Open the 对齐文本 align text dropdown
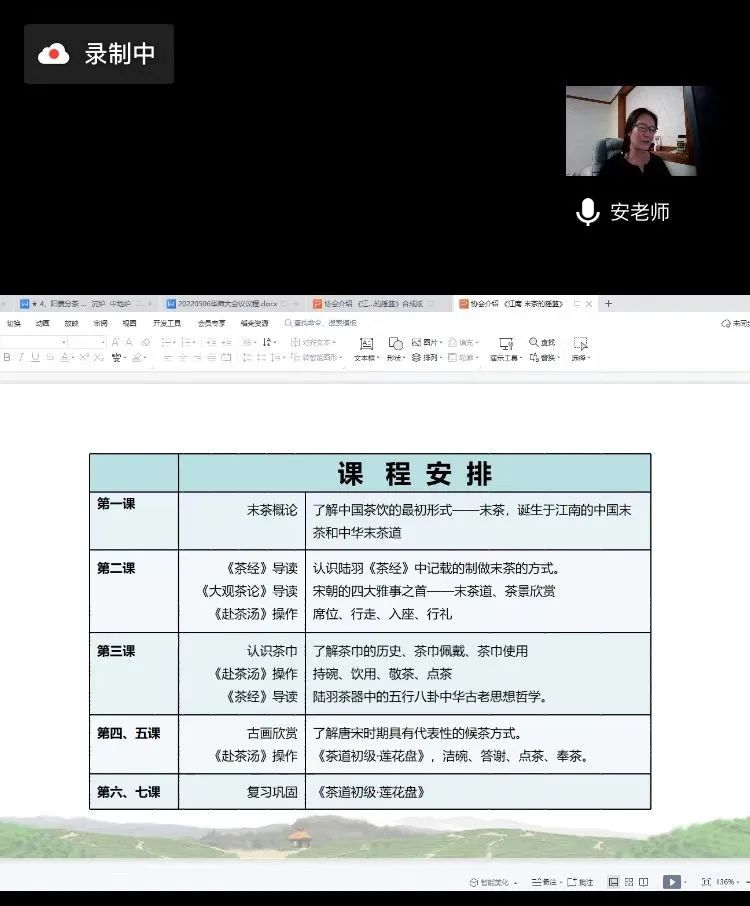This screenshot has width=750, height=906. pos(313,342)
